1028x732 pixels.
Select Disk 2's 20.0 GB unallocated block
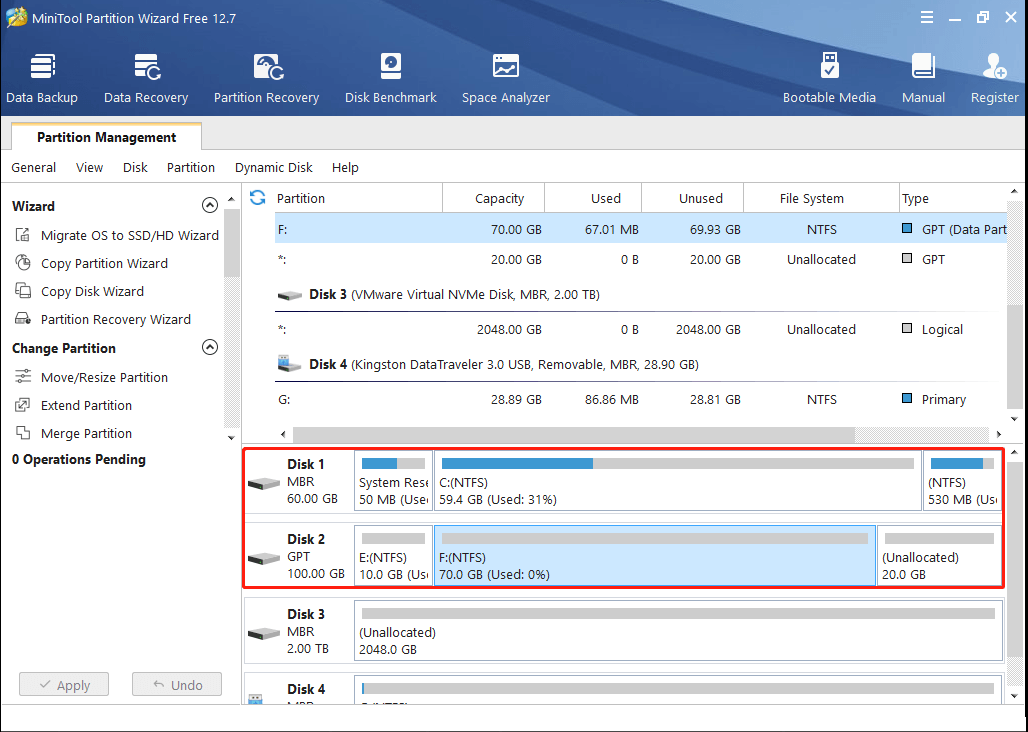[x=939, y=556]
